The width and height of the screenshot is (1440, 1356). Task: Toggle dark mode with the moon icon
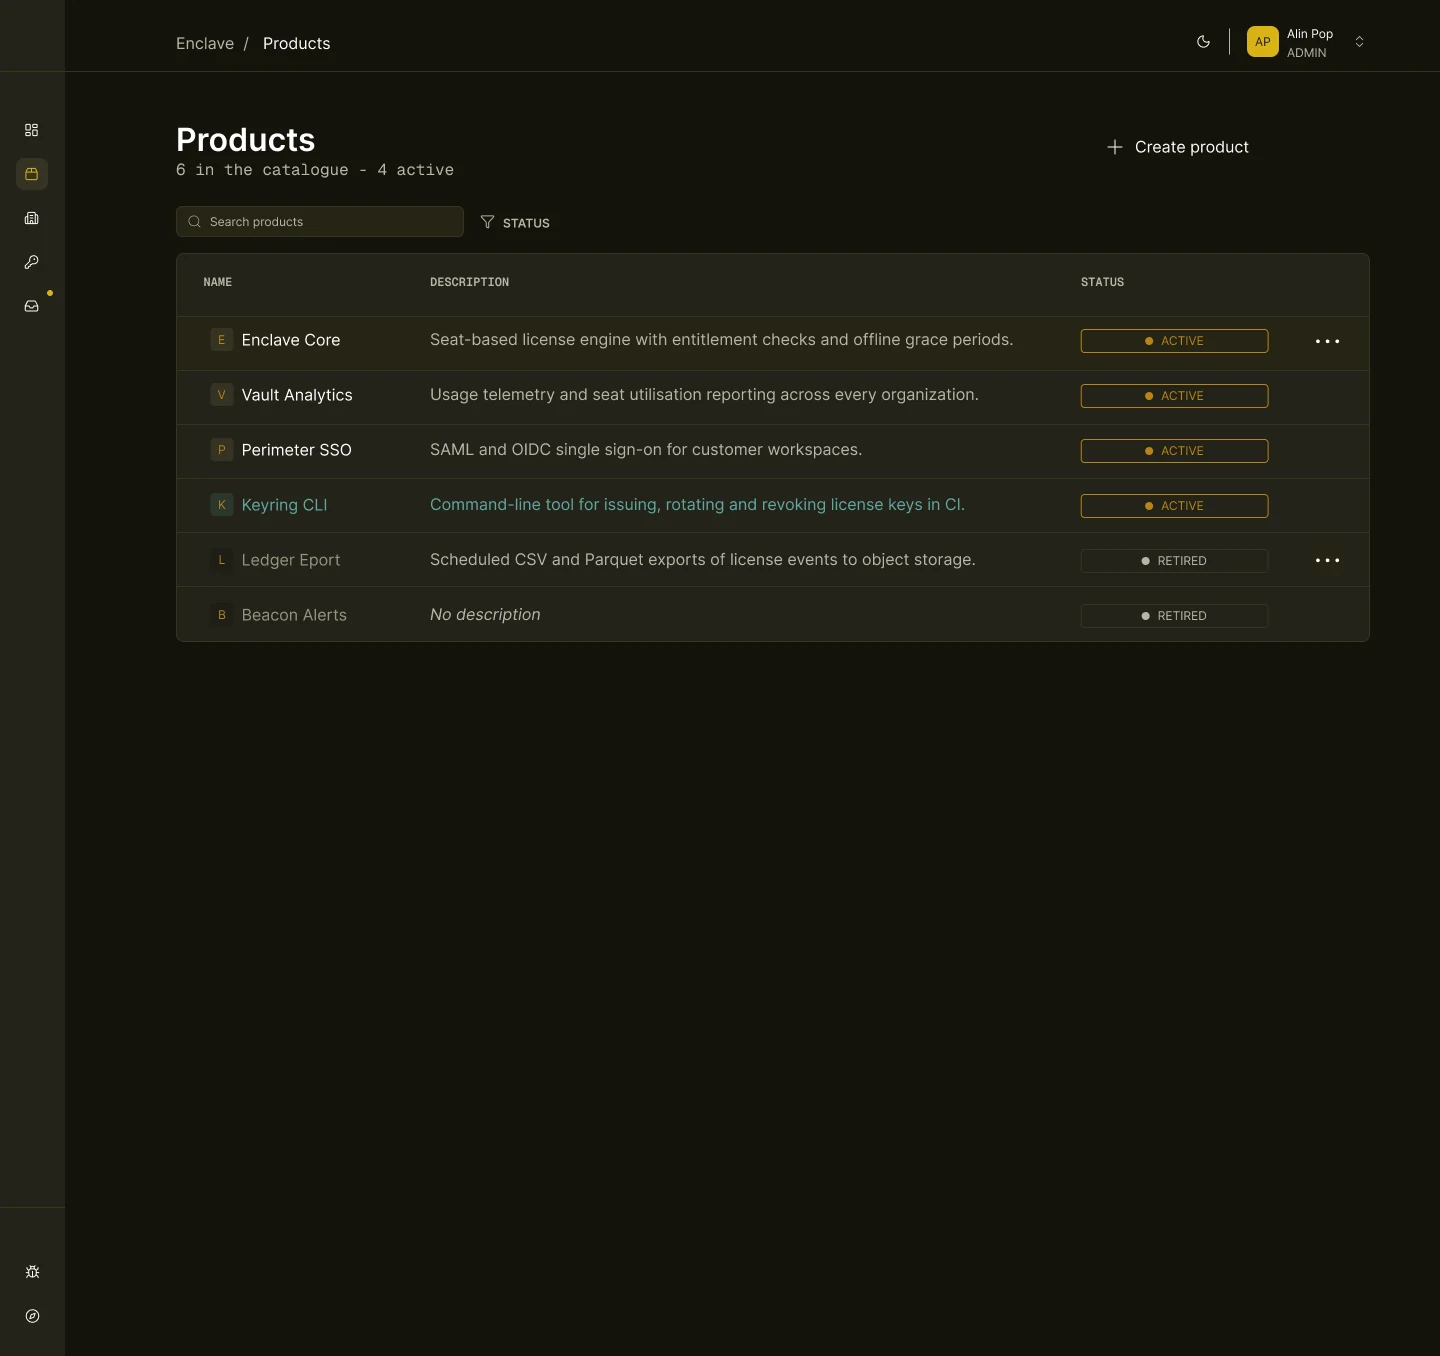(1203, 42)
